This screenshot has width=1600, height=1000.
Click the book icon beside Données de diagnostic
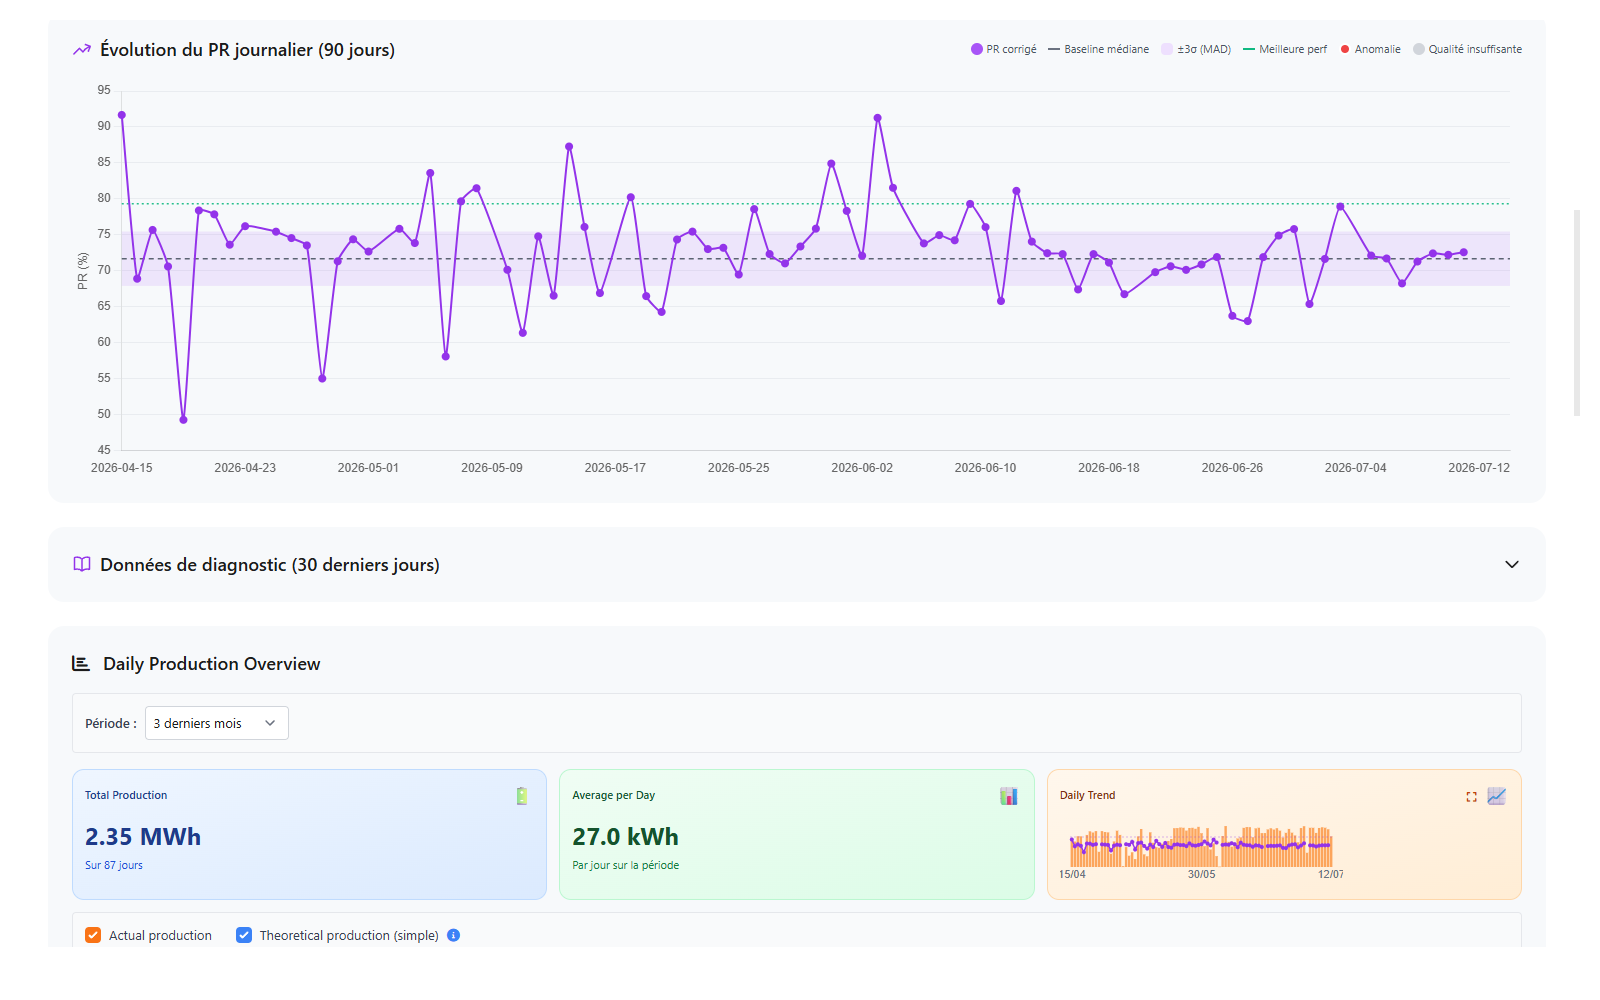(x=82, y=564)
